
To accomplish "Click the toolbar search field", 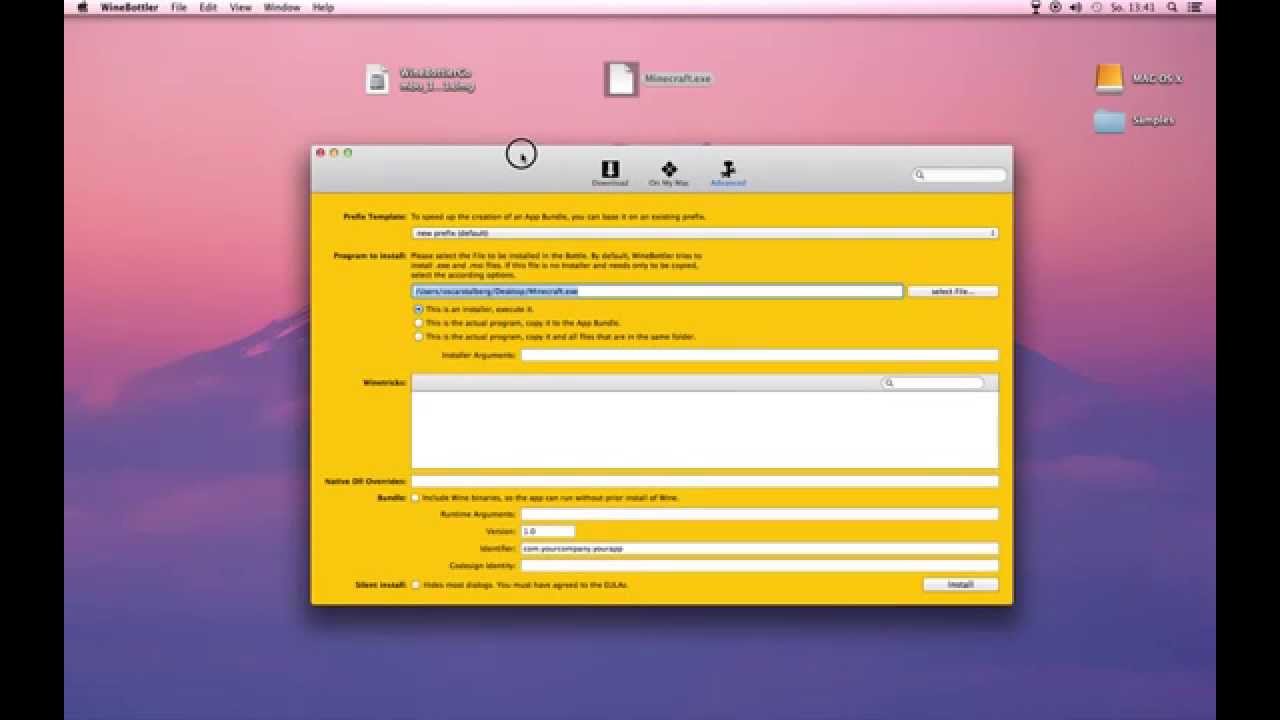I will 960,175.
